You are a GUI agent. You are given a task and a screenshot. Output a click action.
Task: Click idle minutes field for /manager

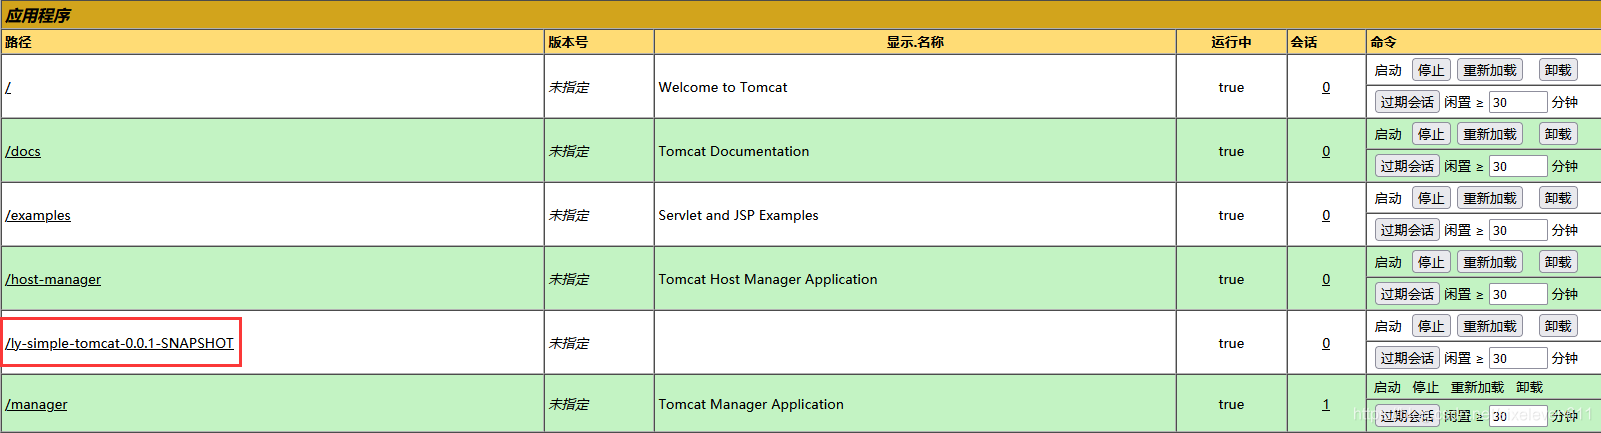coord(1518,416)
